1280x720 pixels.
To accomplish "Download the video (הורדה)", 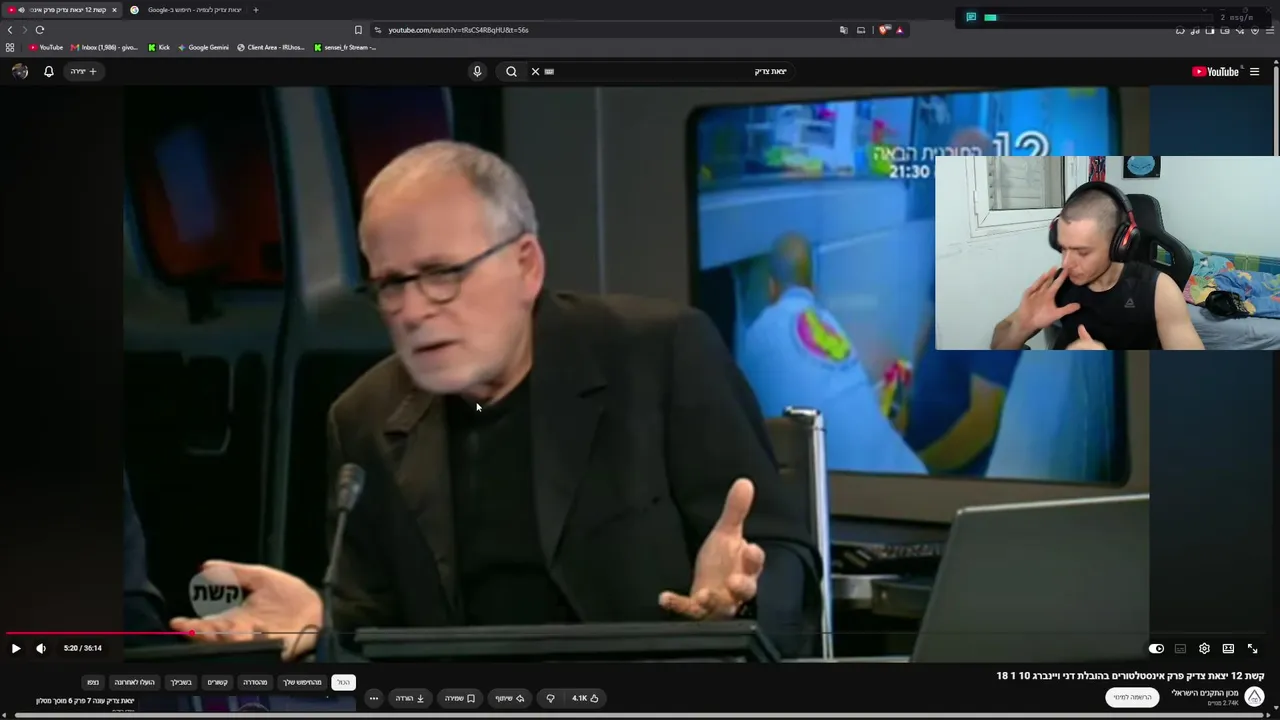I will click(410, 698).
